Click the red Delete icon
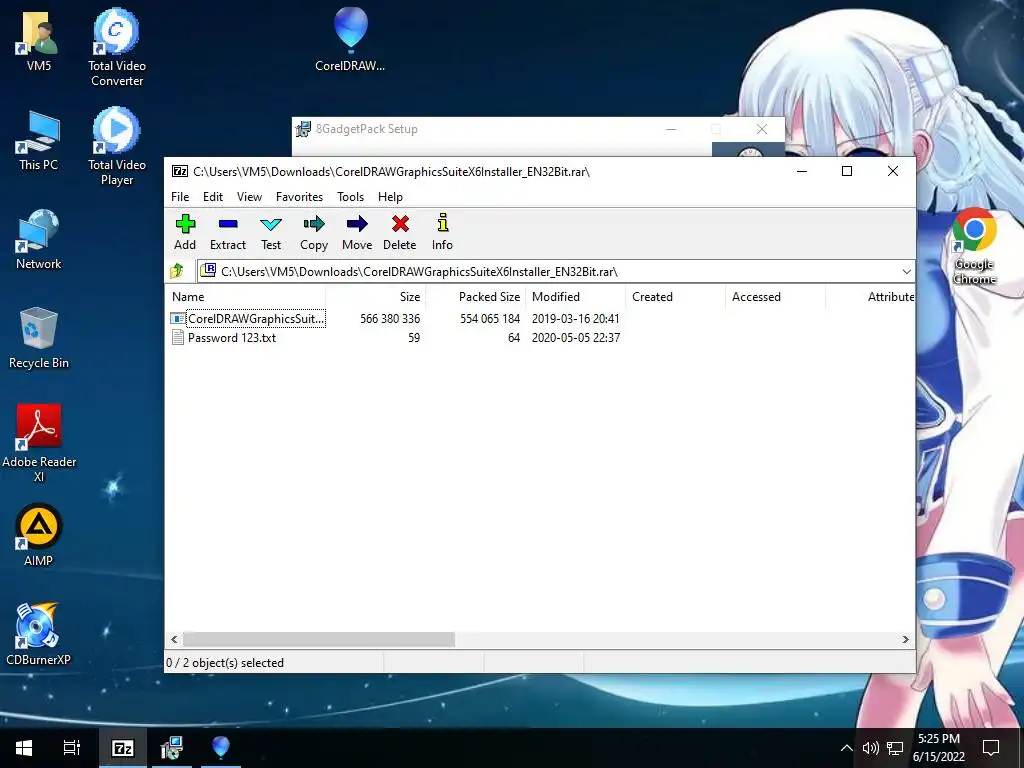Viewport: 1024px width, 768px height. pyautogui.click(x=400, y=232)
